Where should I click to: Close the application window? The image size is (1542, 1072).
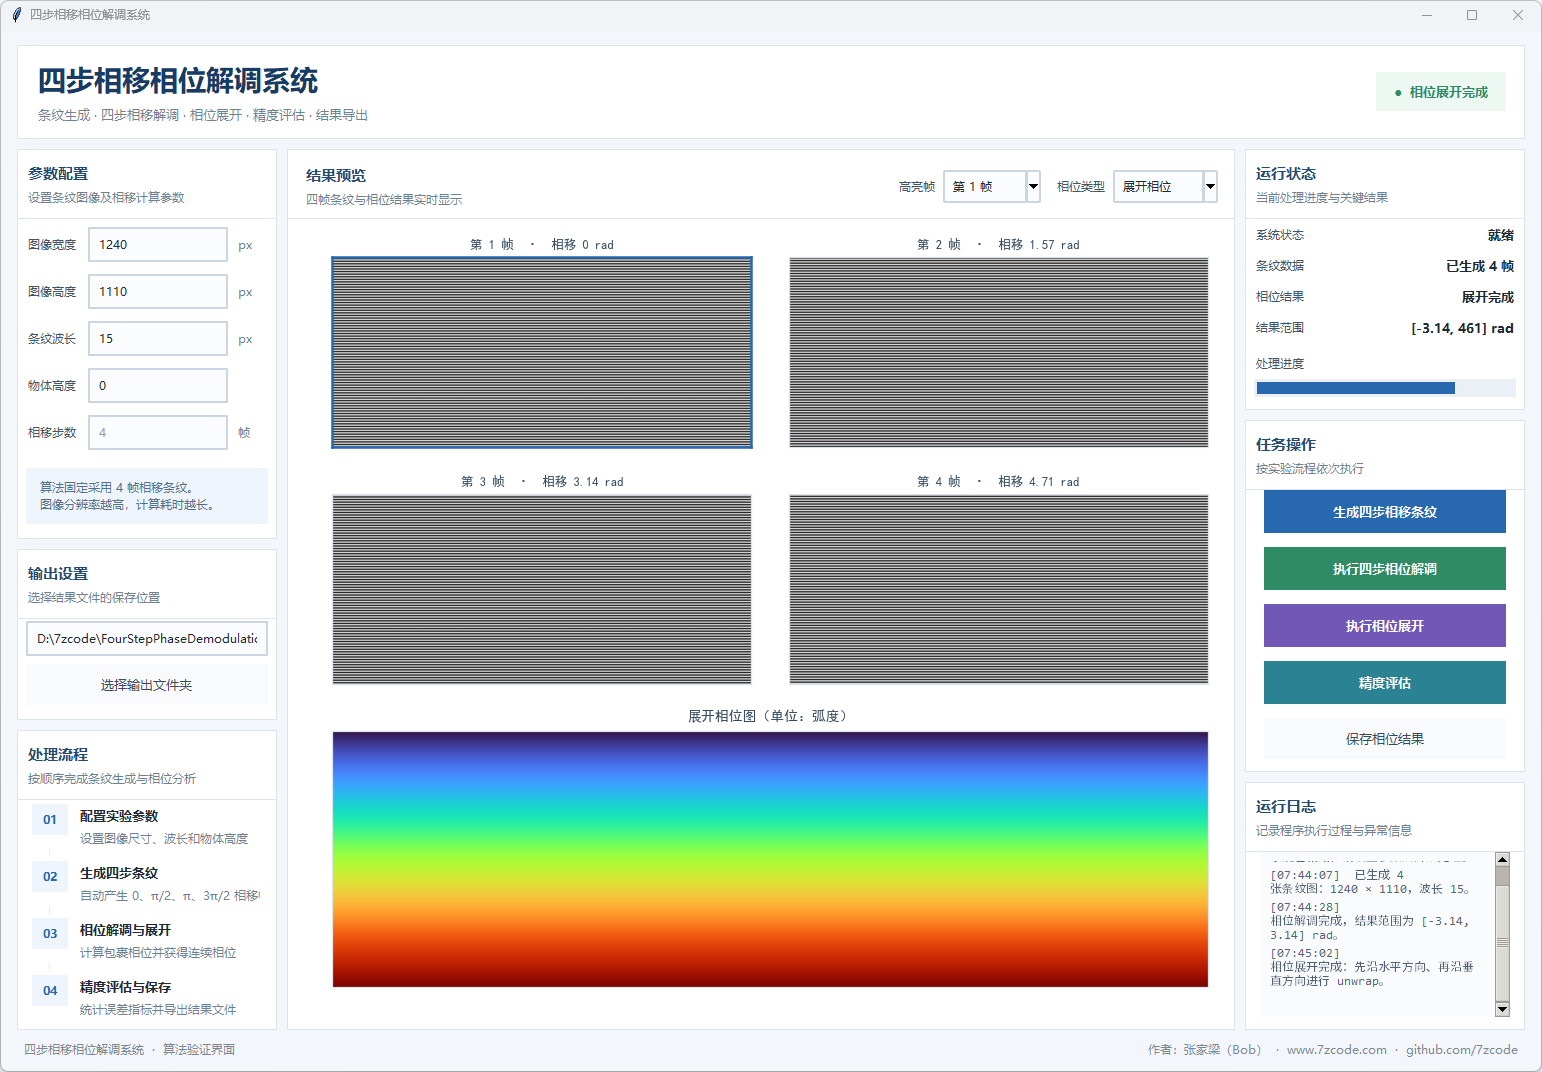[1518, 15]
